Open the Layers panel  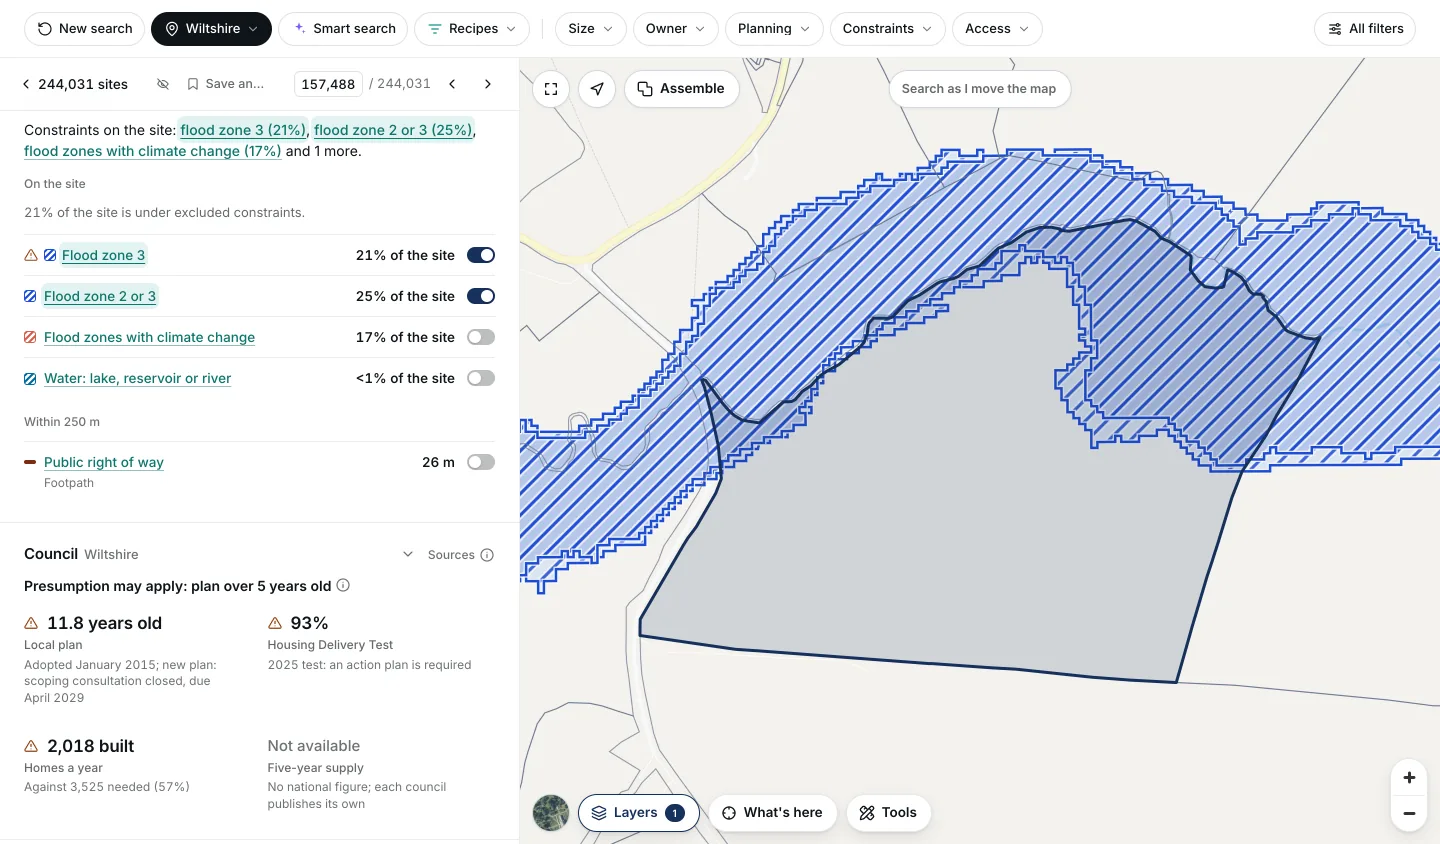click(639, 813)
